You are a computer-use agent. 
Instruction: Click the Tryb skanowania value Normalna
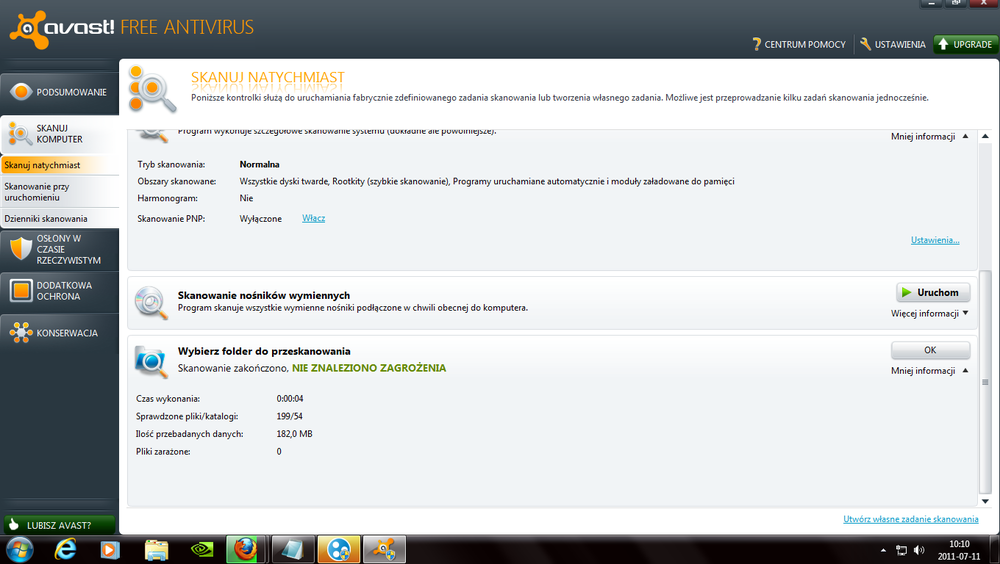click(x=259, y=165)
